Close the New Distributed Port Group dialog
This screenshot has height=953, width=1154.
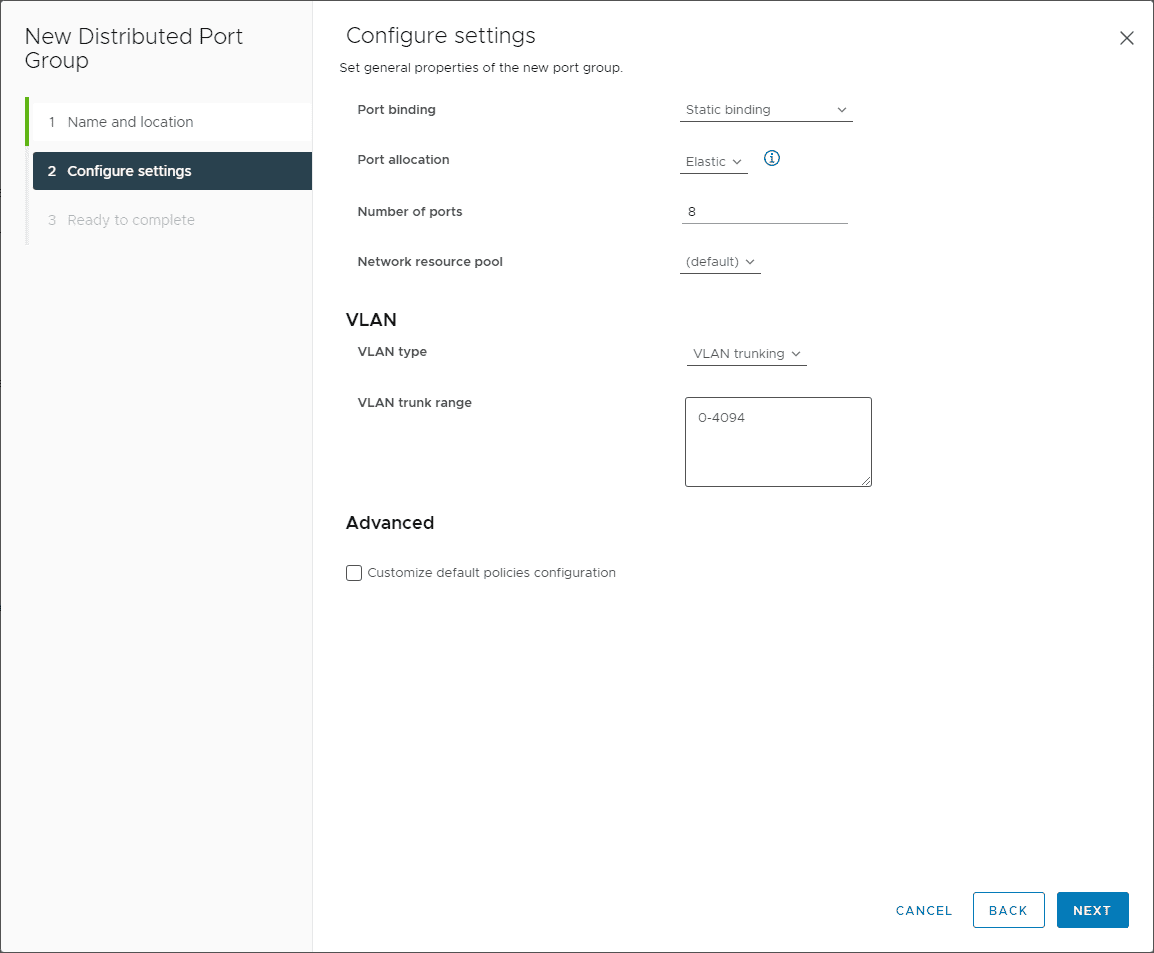(x=1126, y=39)
